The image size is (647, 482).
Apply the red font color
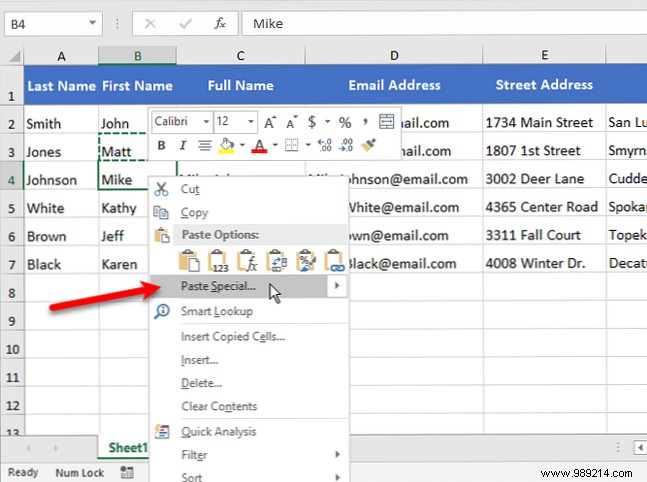[x=259, y=146]
